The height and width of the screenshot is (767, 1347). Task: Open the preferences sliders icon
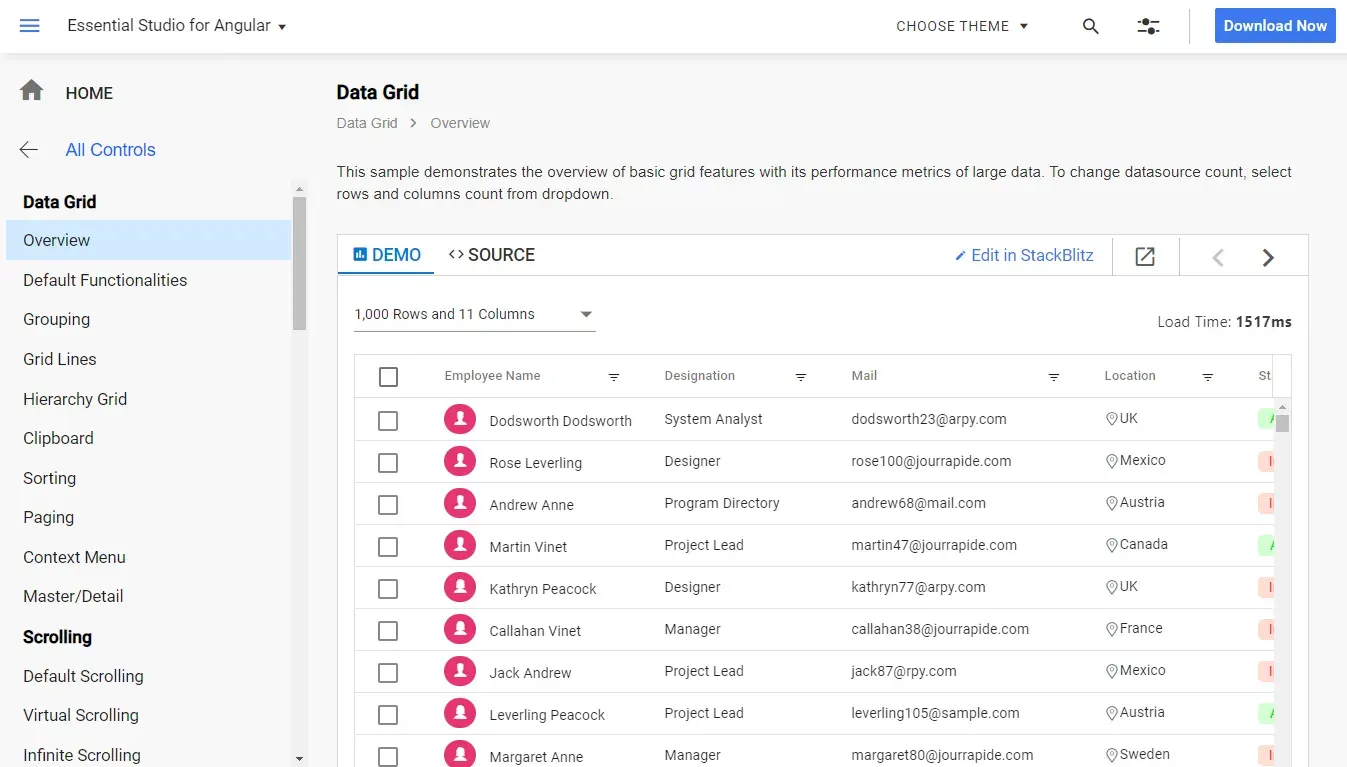pyautogui.click(x=1148, y=27)
